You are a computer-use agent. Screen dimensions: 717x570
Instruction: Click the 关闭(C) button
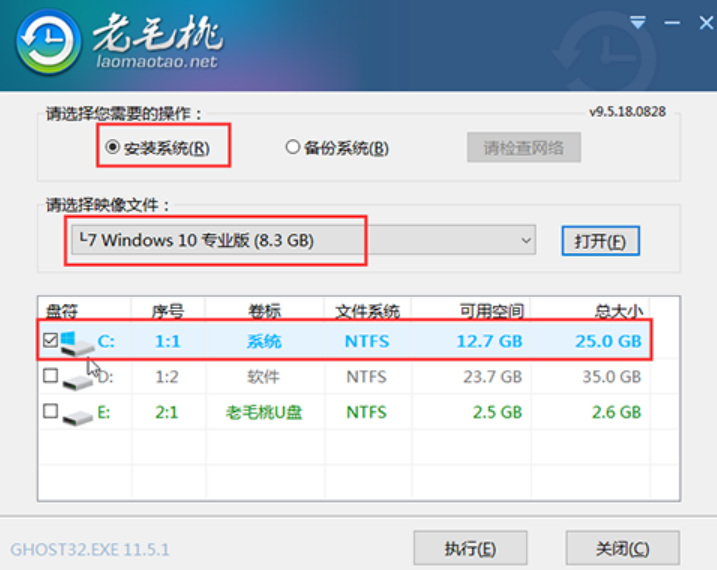coord(622,548)
